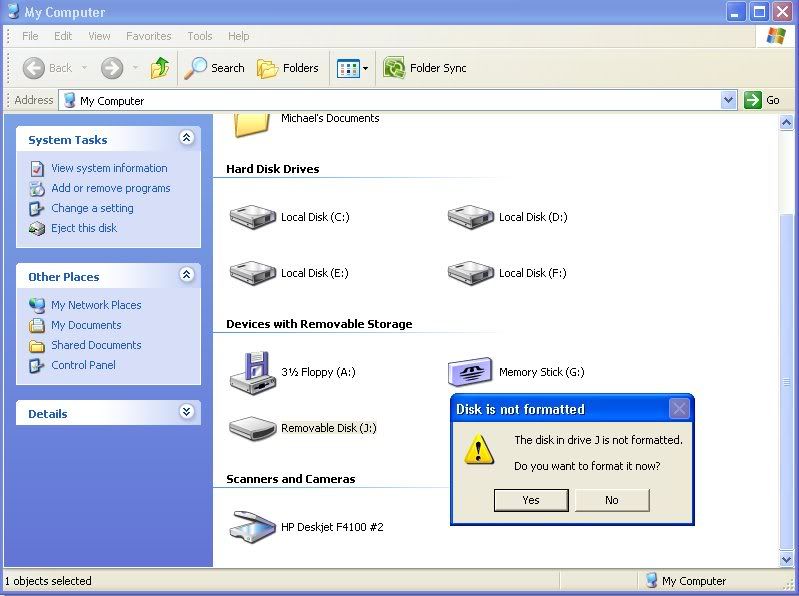Viewport: 799px width, 596px height.
Task: Click My Computer in the status bar
Action: point(686,581)
